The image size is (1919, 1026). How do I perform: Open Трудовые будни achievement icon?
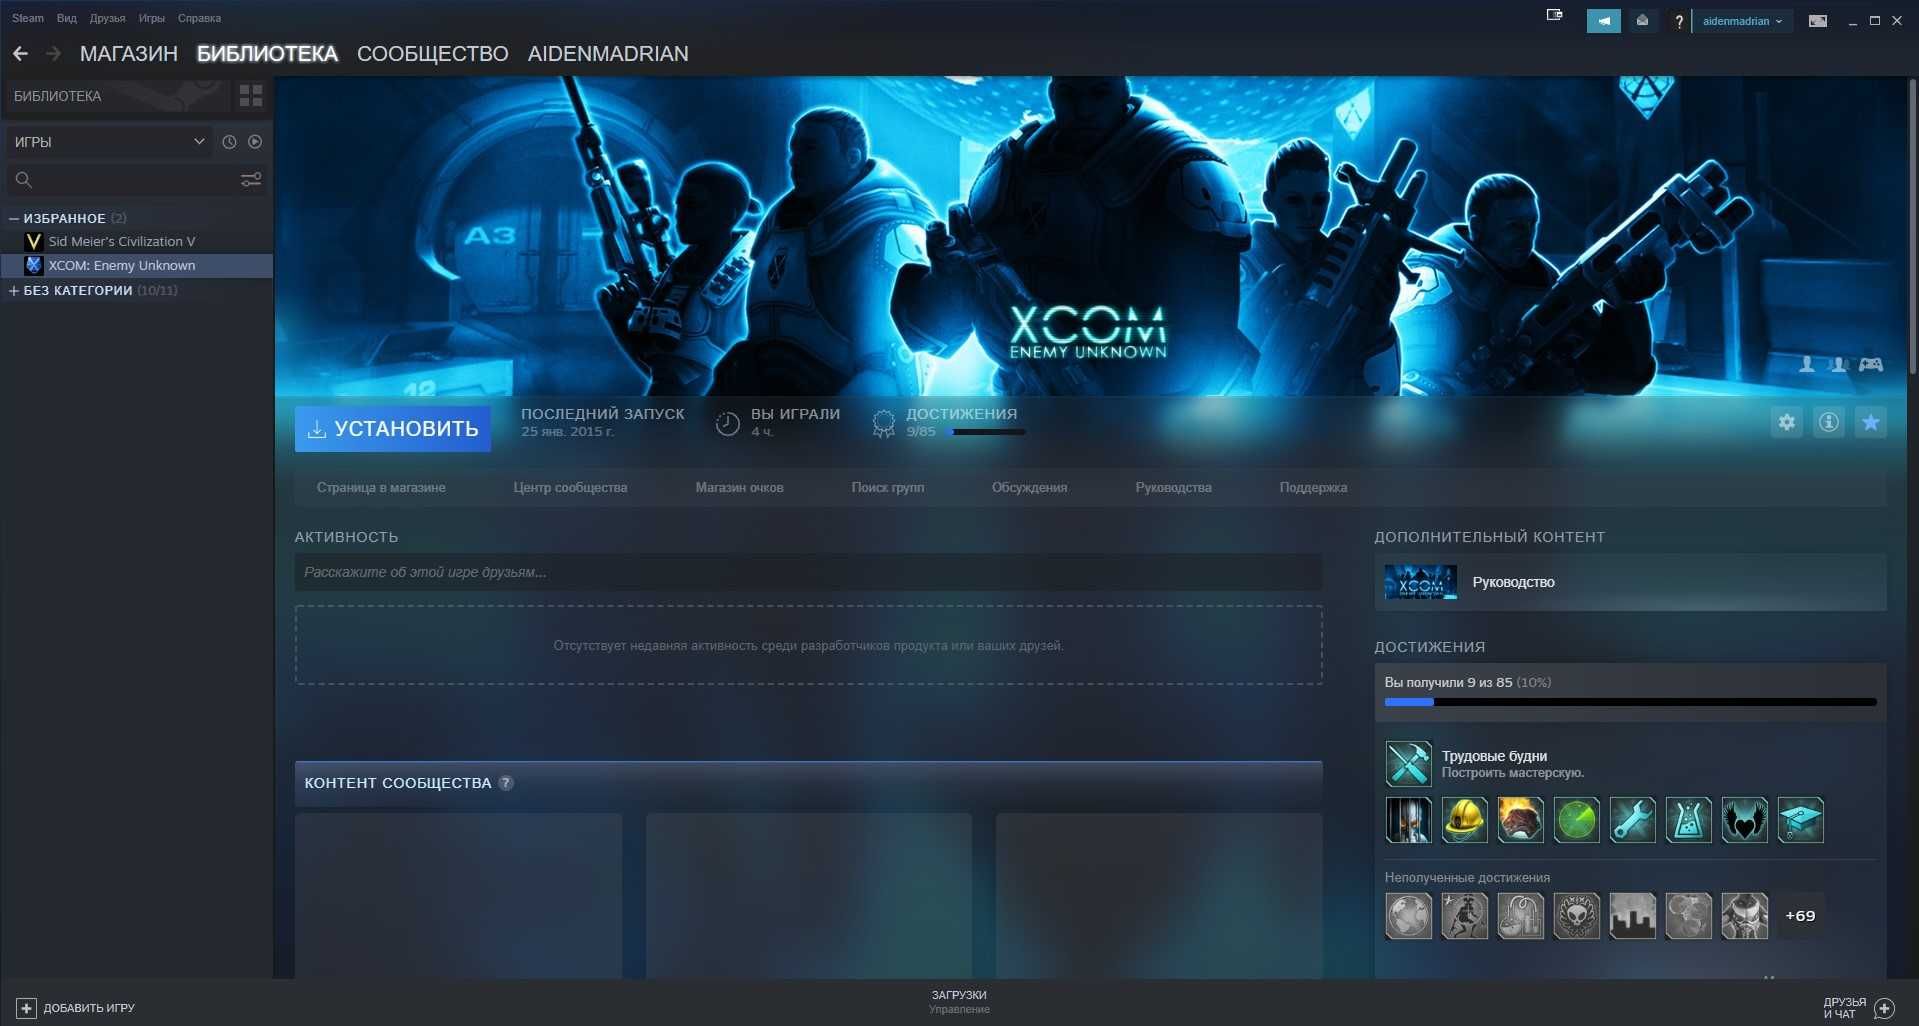(x=1408, y=764)
